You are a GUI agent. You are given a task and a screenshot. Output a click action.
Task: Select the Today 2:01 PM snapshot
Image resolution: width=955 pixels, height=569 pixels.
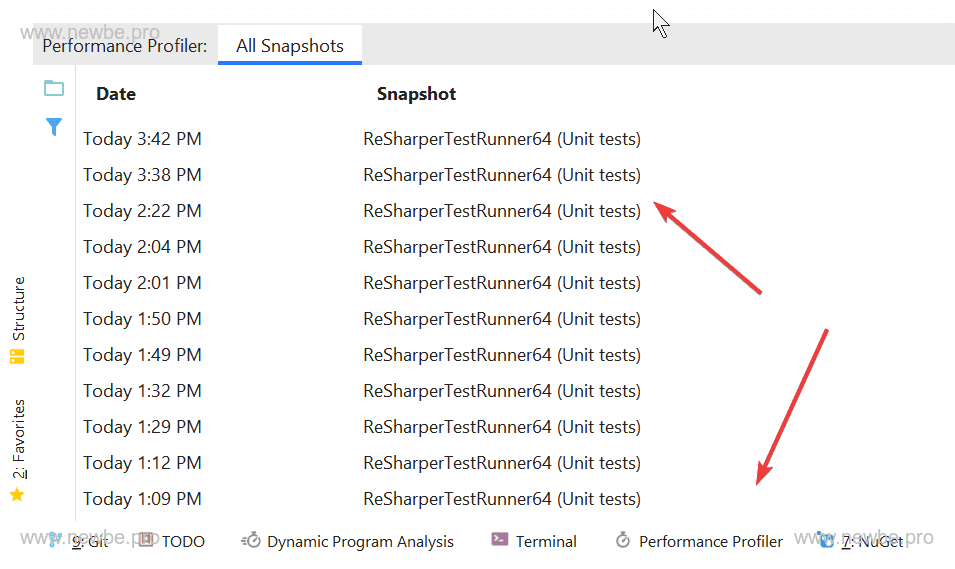pos(142,283)
